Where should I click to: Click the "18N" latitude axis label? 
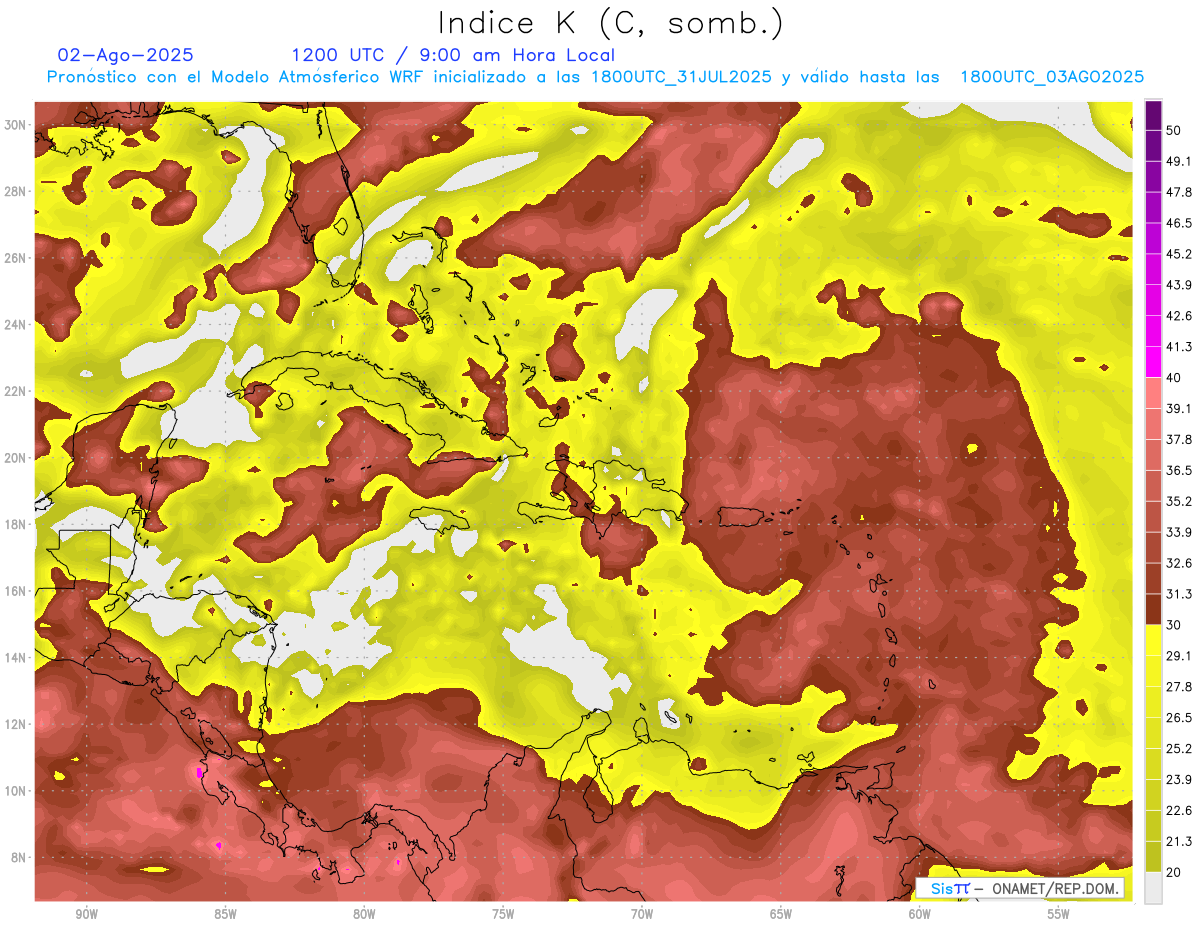(x=16, y=524)
